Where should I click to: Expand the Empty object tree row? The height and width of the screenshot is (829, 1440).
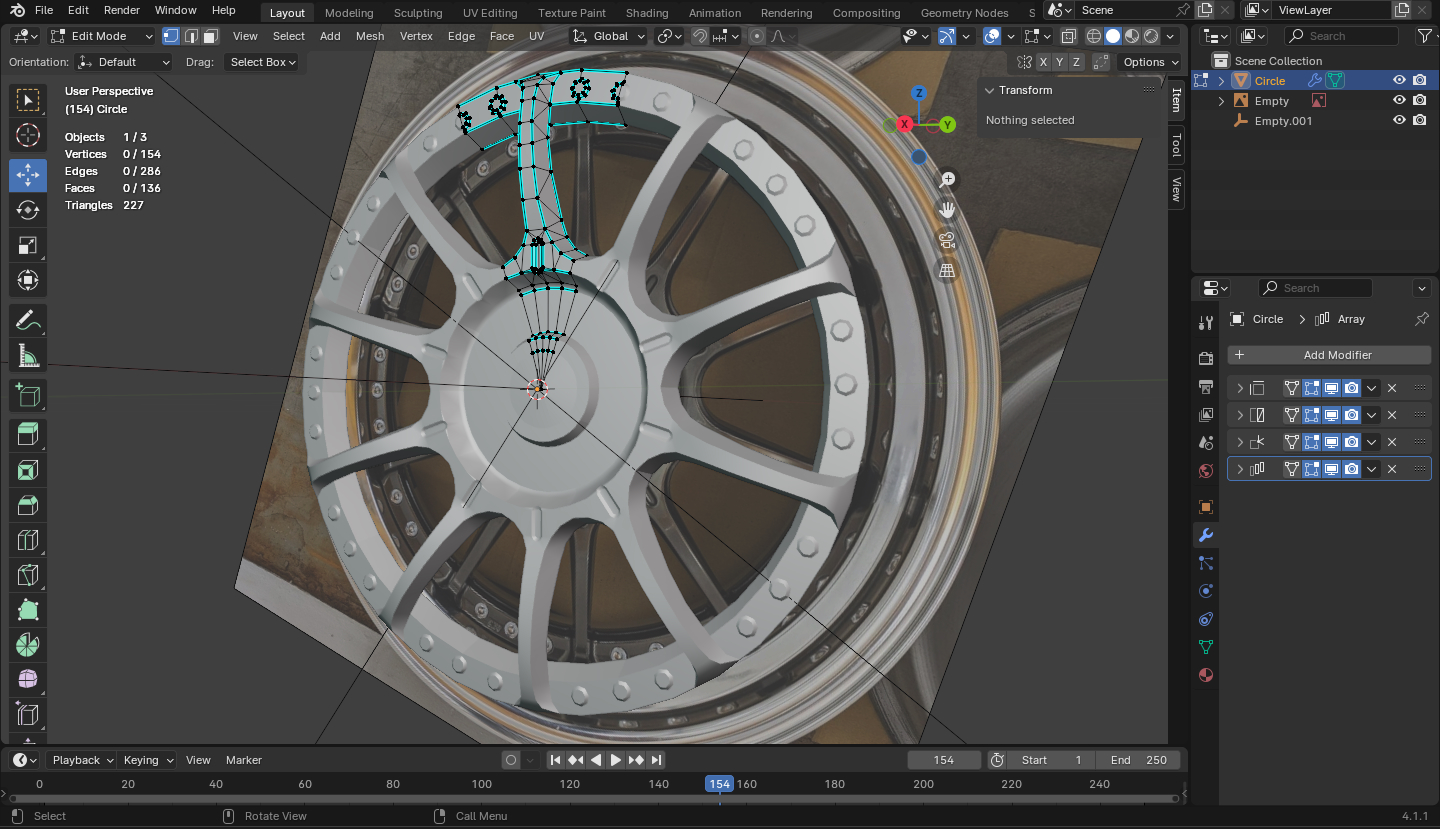pos(1221,101)
